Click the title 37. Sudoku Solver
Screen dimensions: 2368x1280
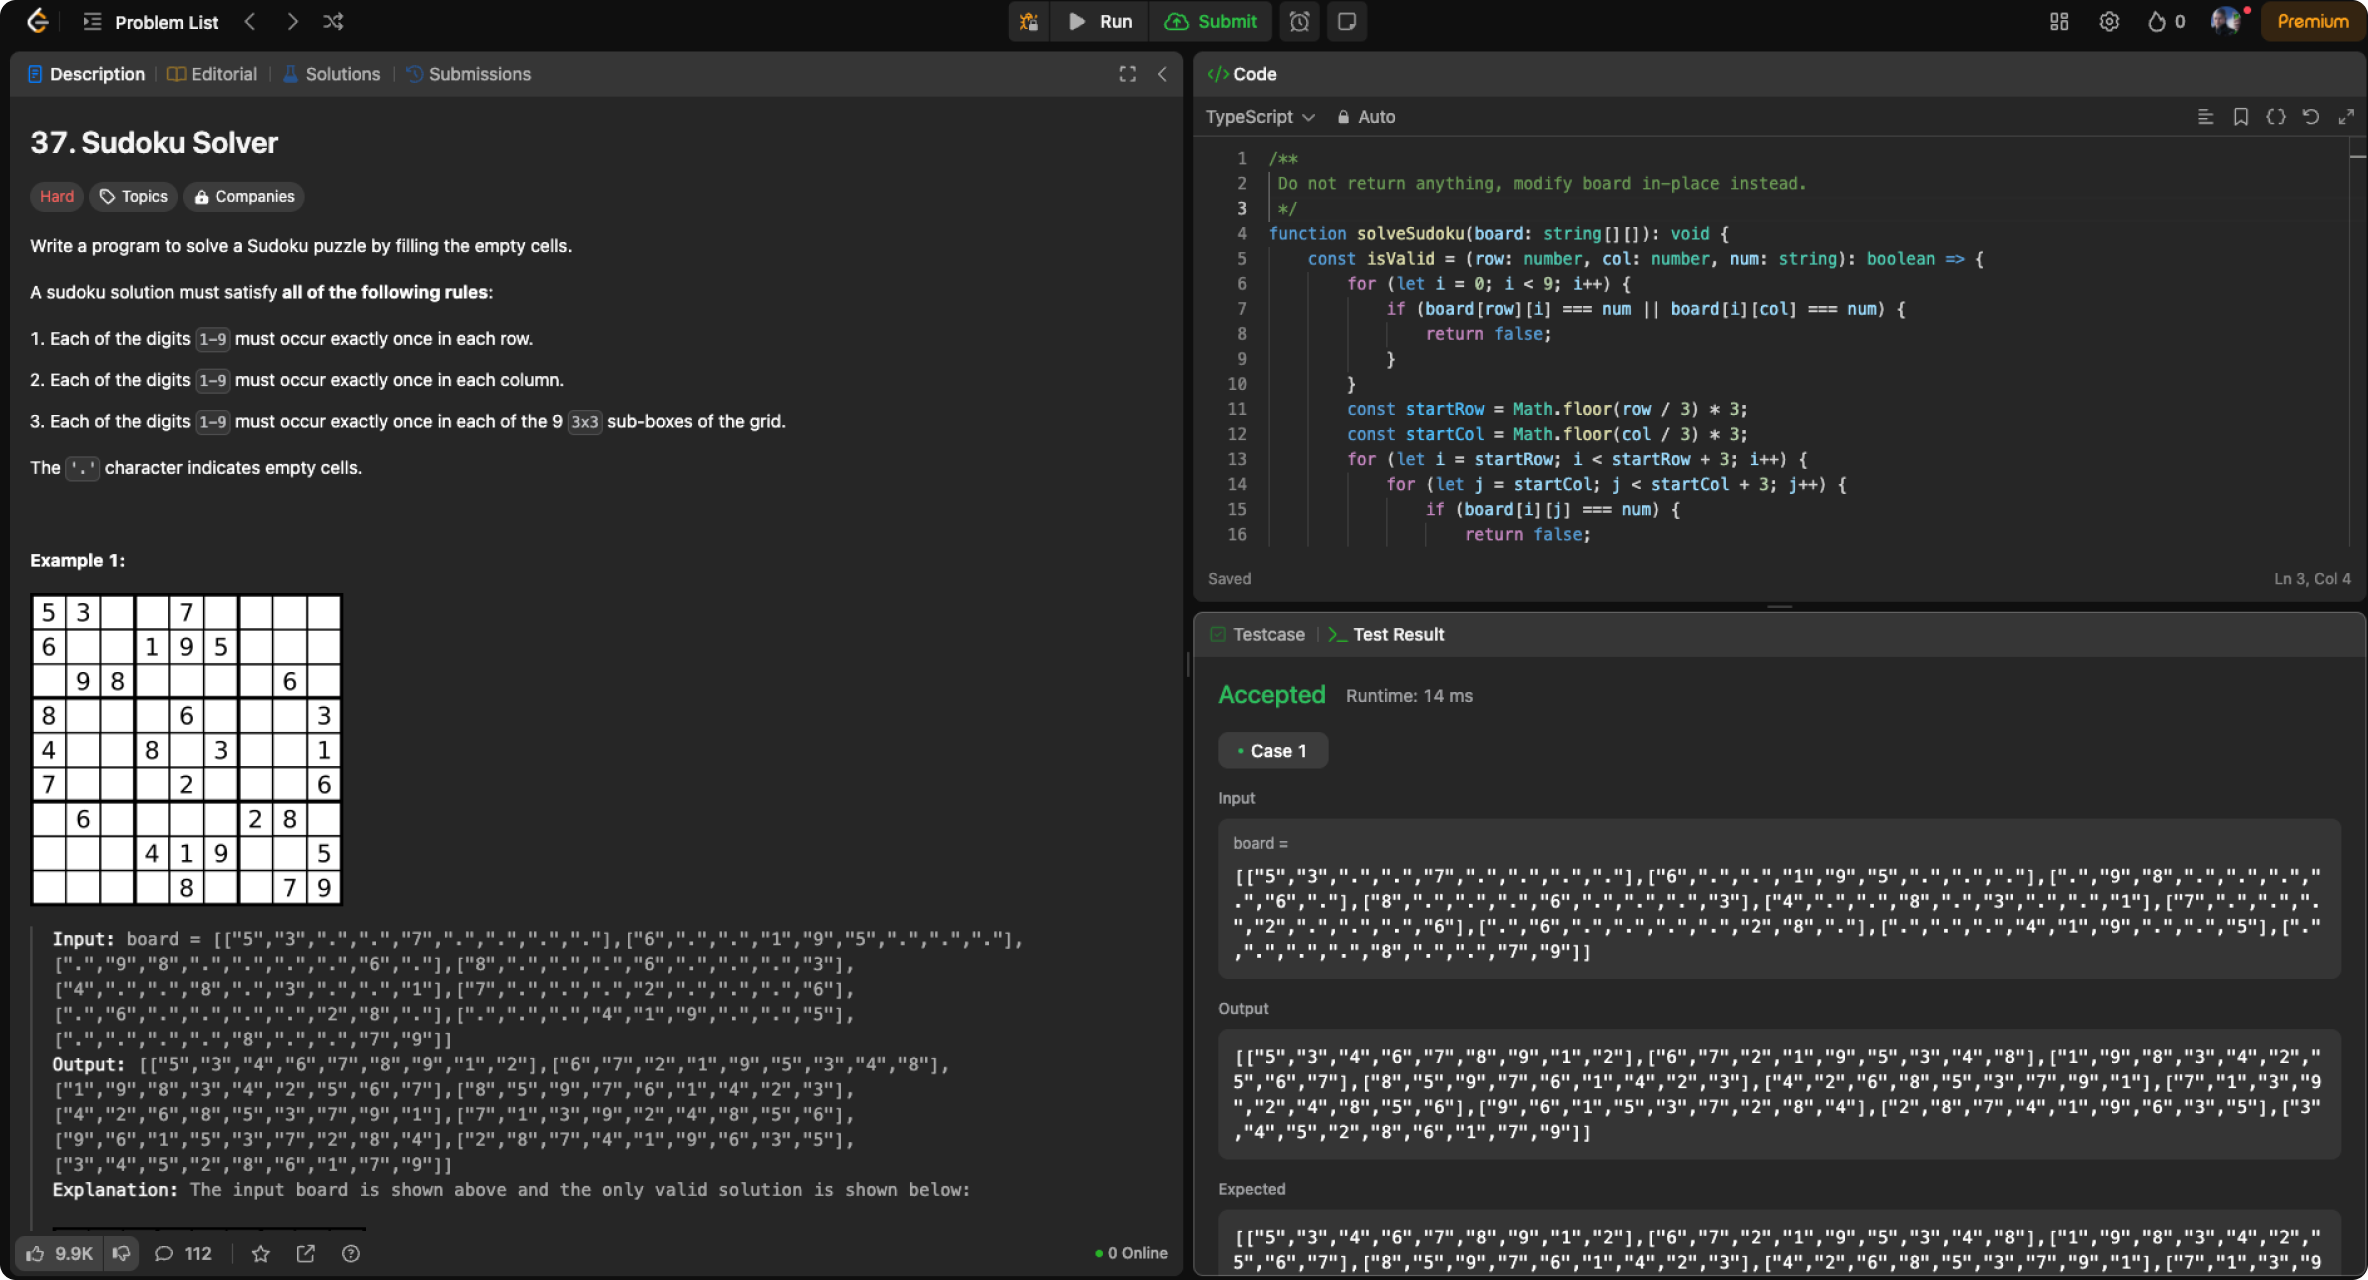pos(154,143)
